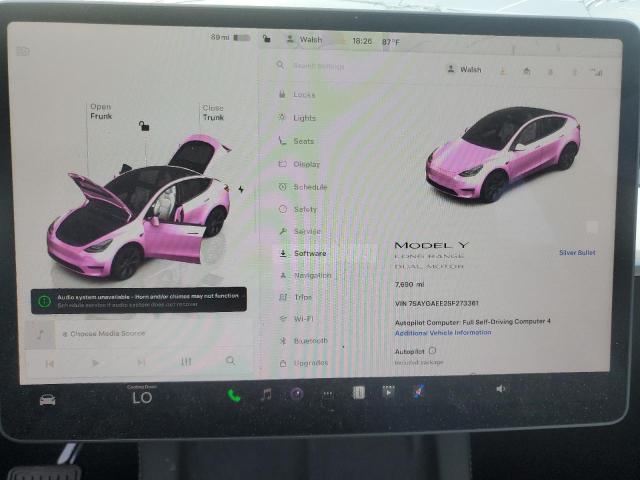Tap the battery range indicator

click(x=231, y=38)
